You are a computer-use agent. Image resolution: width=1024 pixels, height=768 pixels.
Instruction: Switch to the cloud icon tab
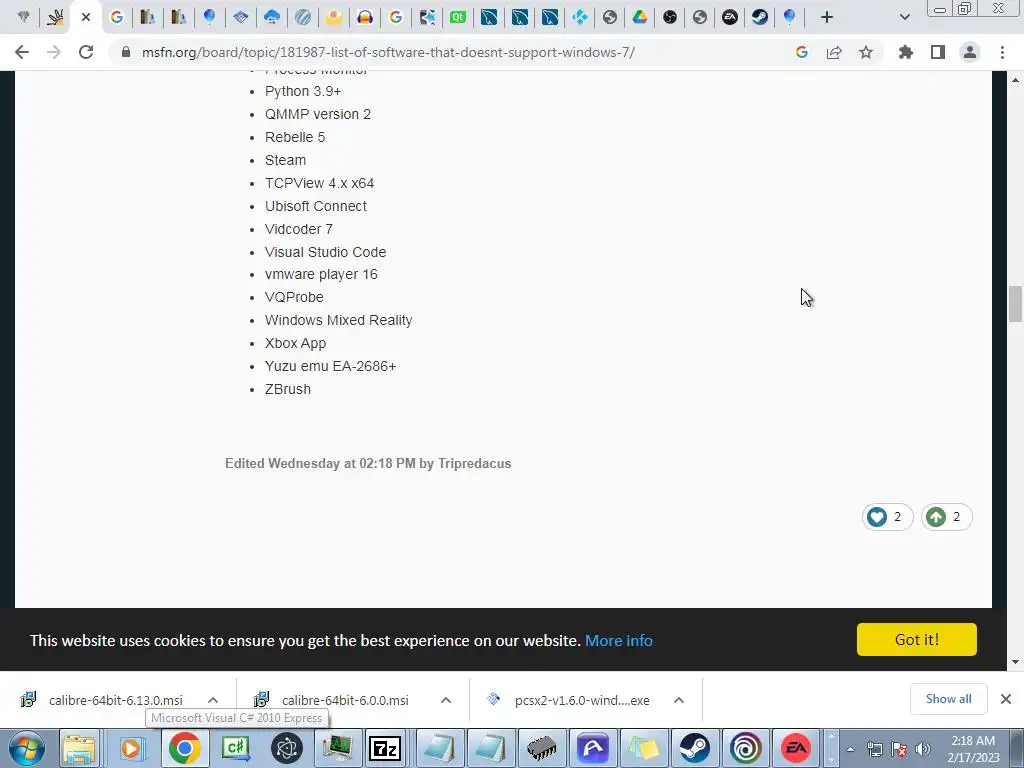click(272, 18)
